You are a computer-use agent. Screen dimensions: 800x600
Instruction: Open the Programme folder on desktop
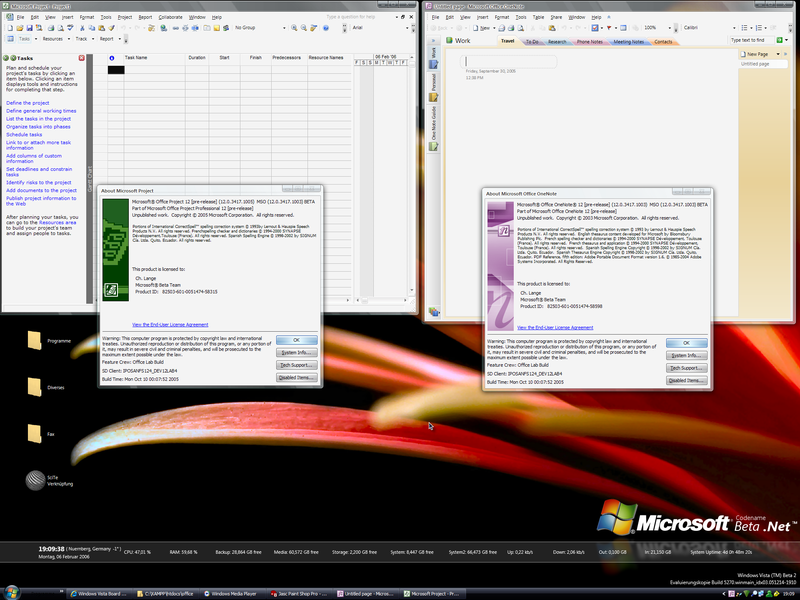[x=35, y=342]
